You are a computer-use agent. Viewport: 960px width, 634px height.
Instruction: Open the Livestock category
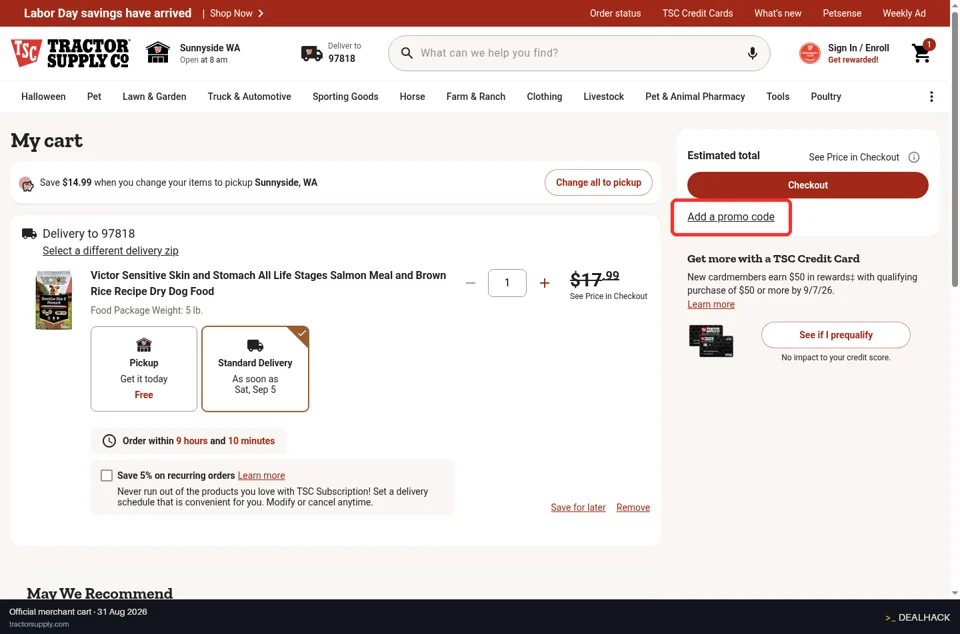(604, 97)
